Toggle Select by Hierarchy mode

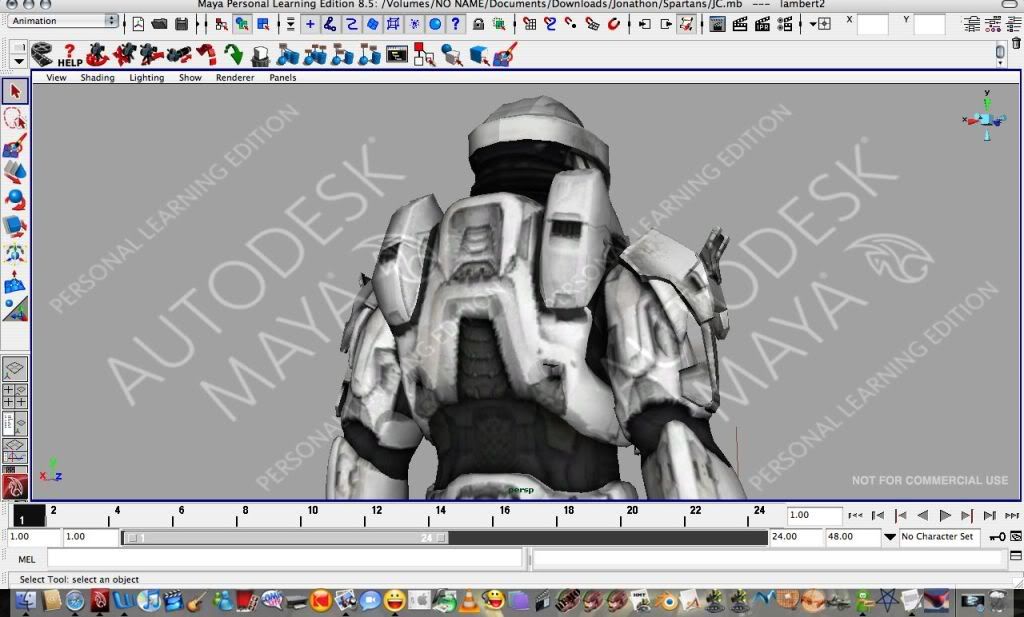click(x=221, y=24)
